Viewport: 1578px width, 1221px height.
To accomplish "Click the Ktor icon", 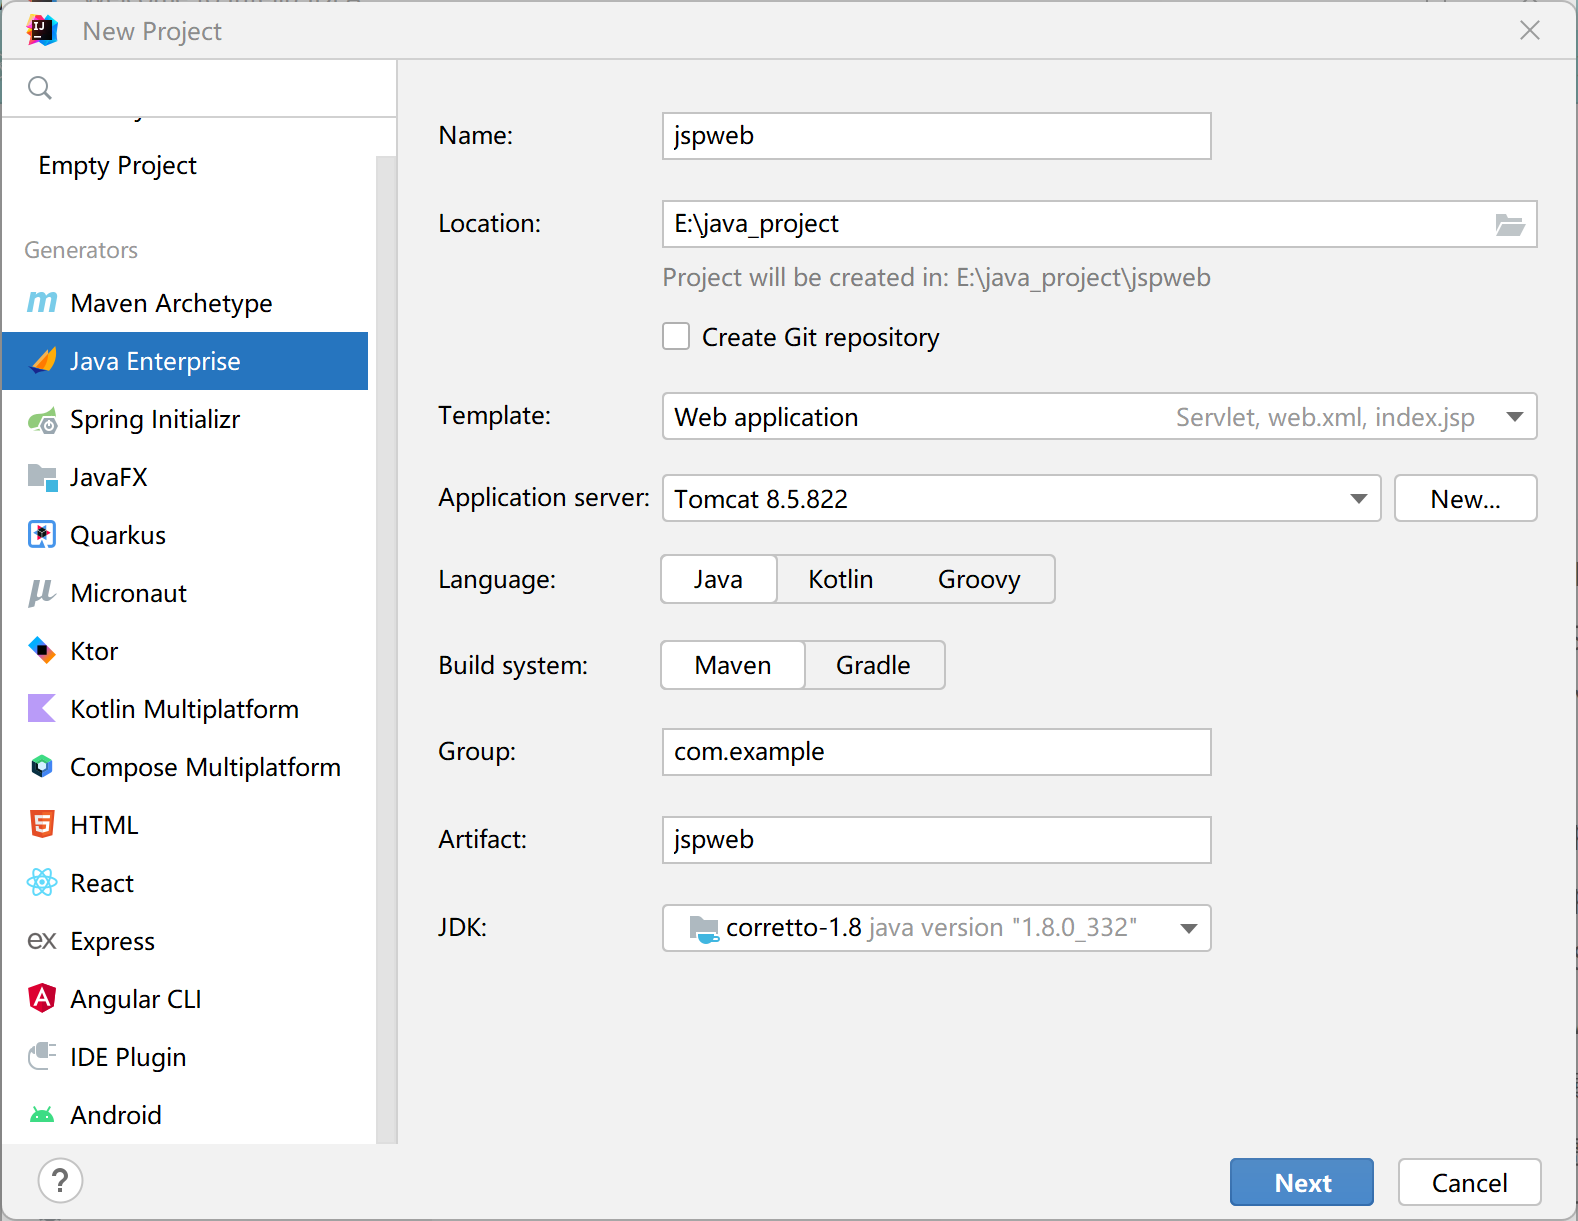I will tap(42, 651).
